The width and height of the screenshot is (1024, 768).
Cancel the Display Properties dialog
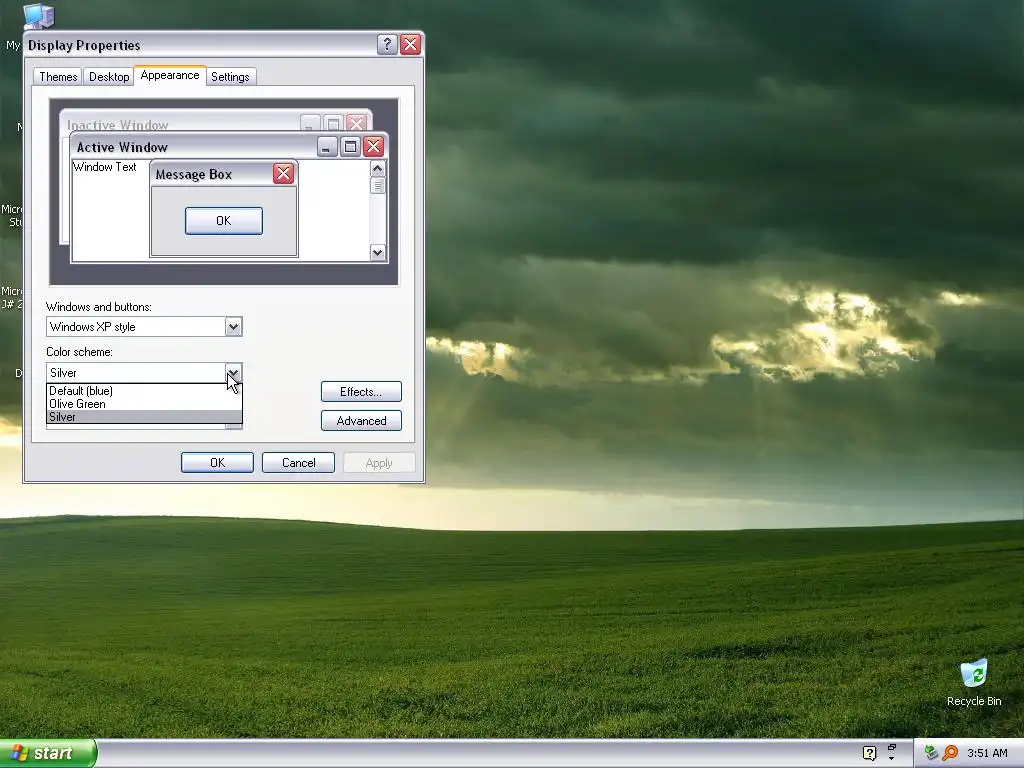tap(298, 462)
